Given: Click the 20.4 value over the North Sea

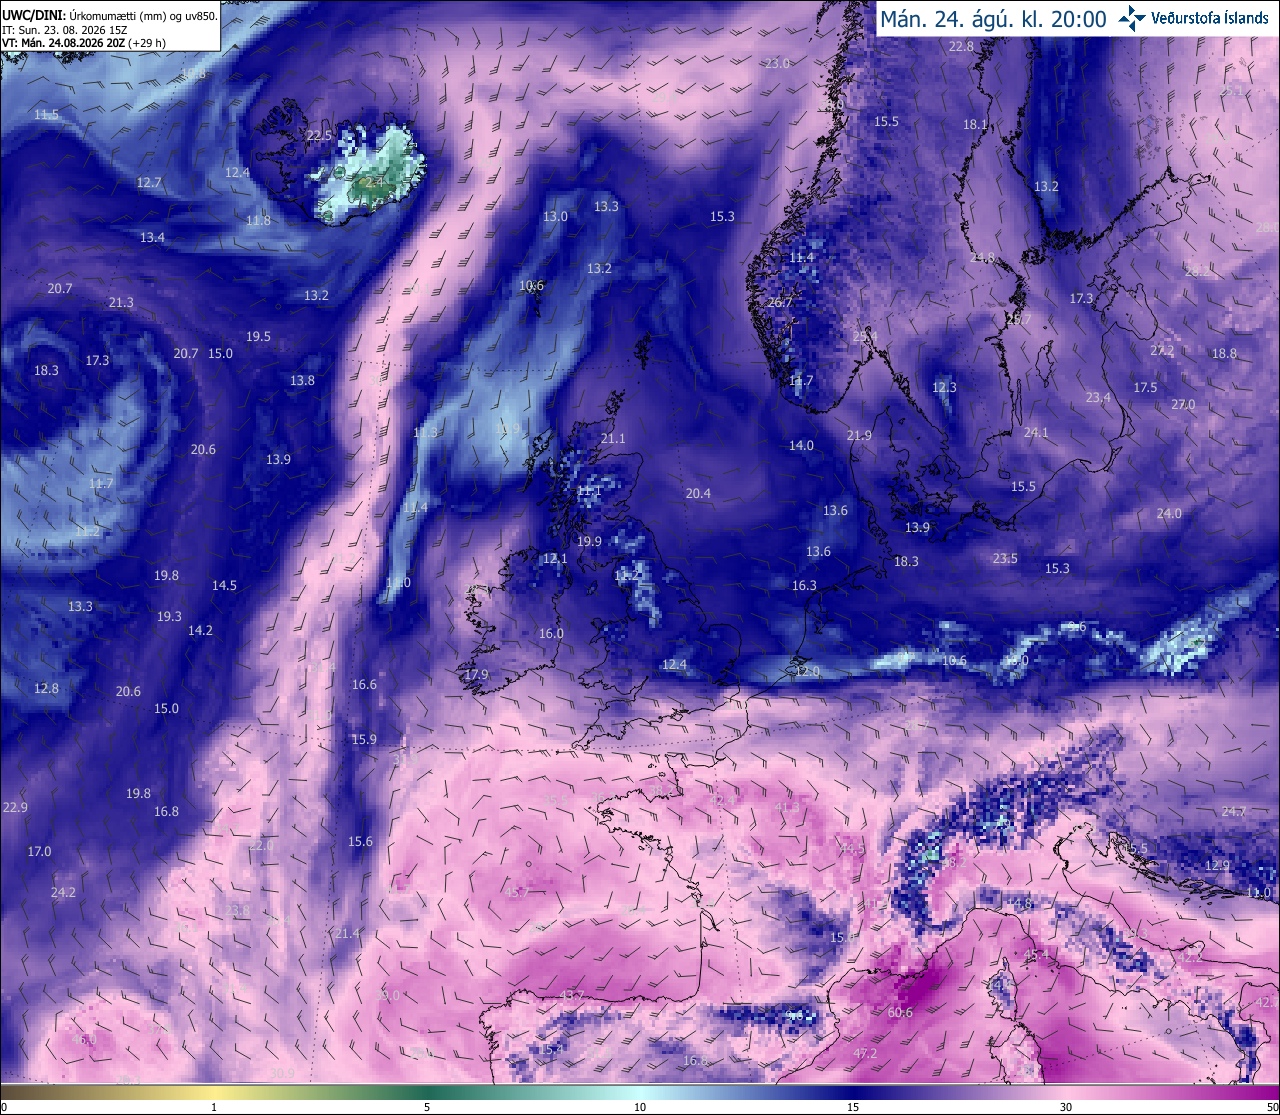Looking at the screenshot, I should point(698,493).
